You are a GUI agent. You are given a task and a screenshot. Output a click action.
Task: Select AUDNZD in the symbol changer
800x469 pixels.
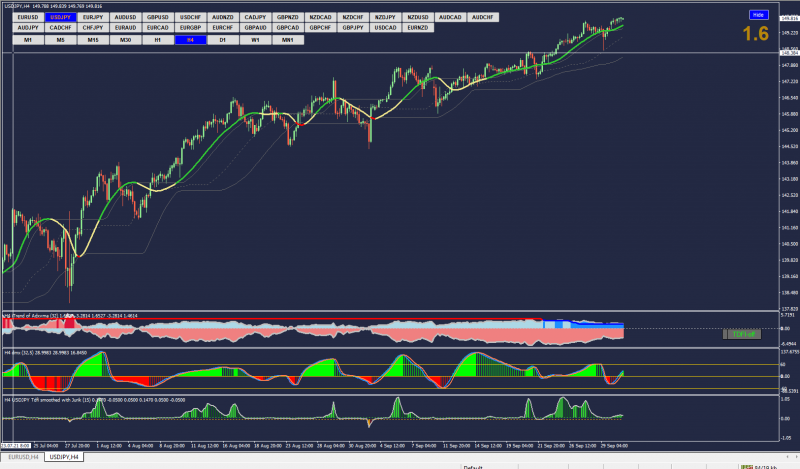click(x=223, y=17)
